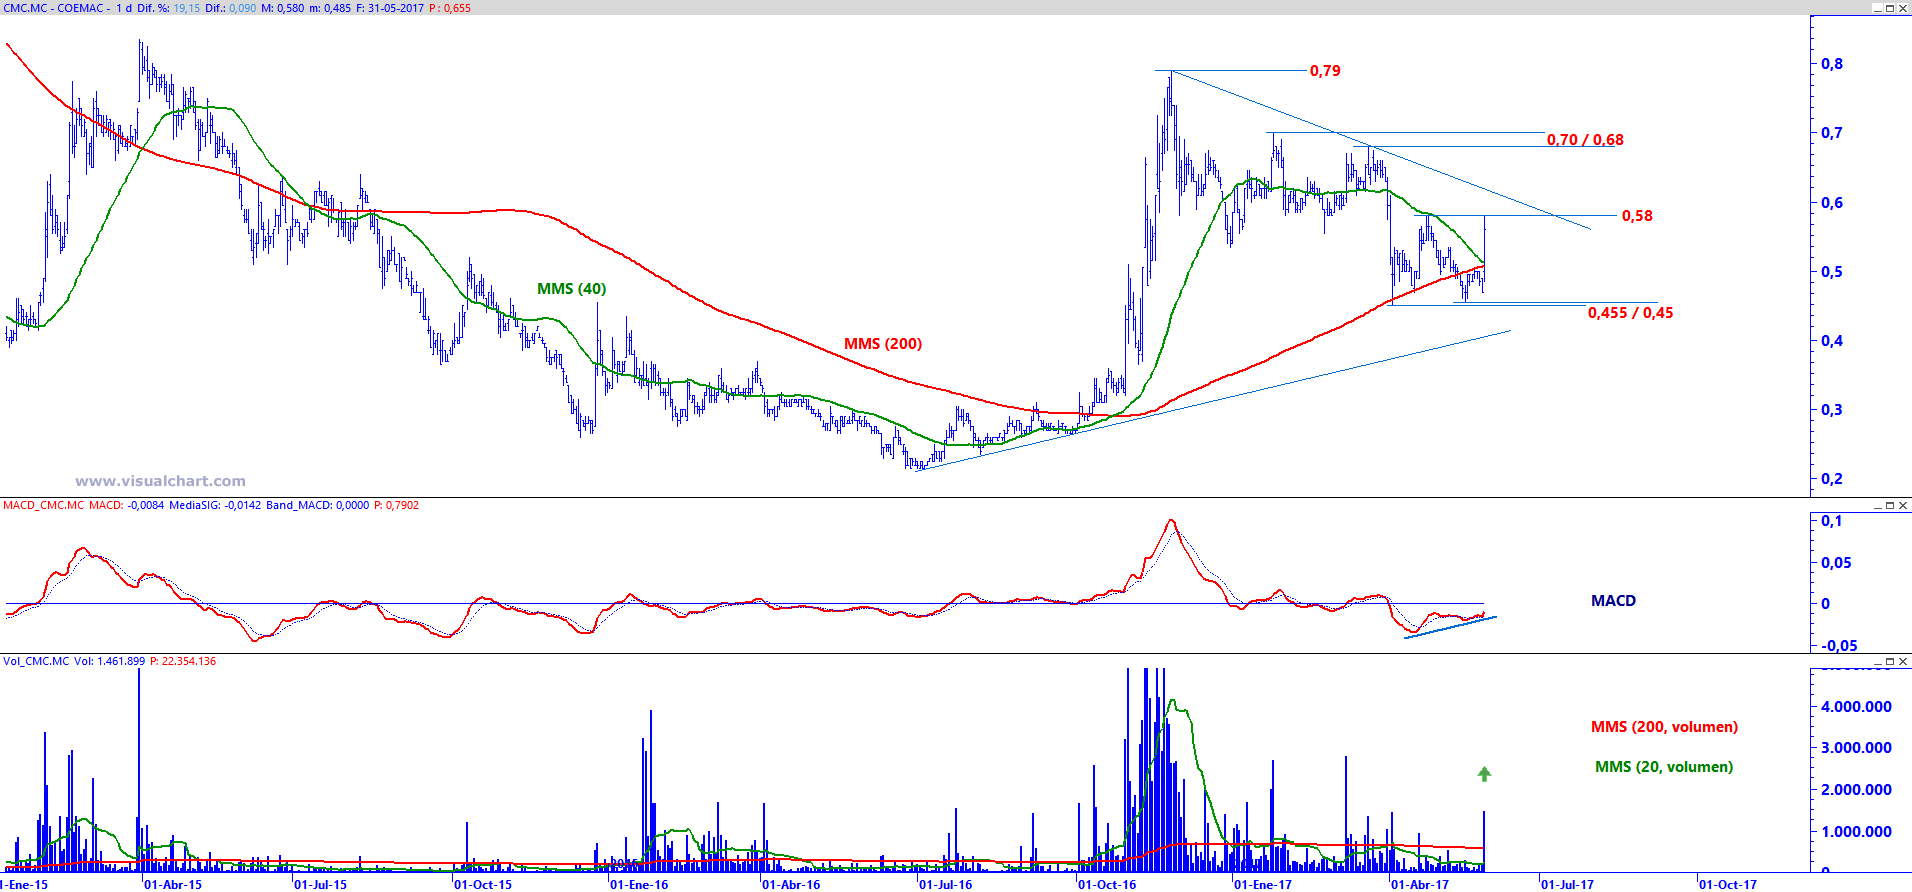Image resolution: width=1912 pixels, height=892 pixels.
Task: Close the price chart pane
Action: (1903, 8)
